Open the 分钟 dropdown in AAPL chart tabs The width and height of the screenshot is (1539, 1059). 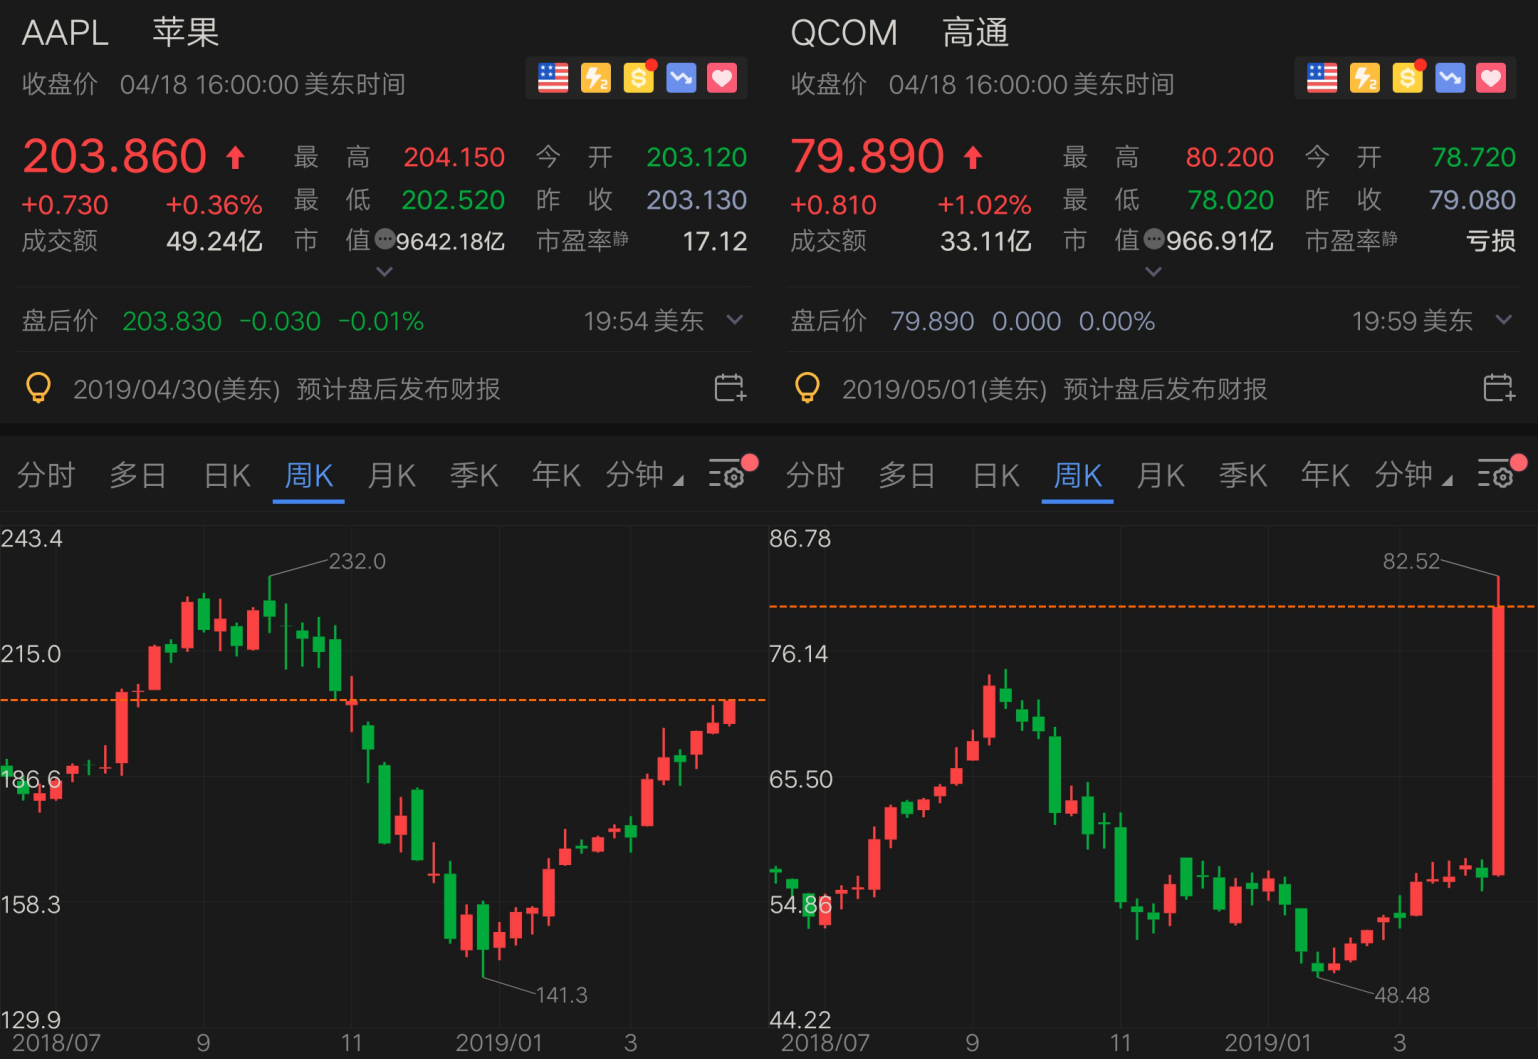[x=645, y=475]
